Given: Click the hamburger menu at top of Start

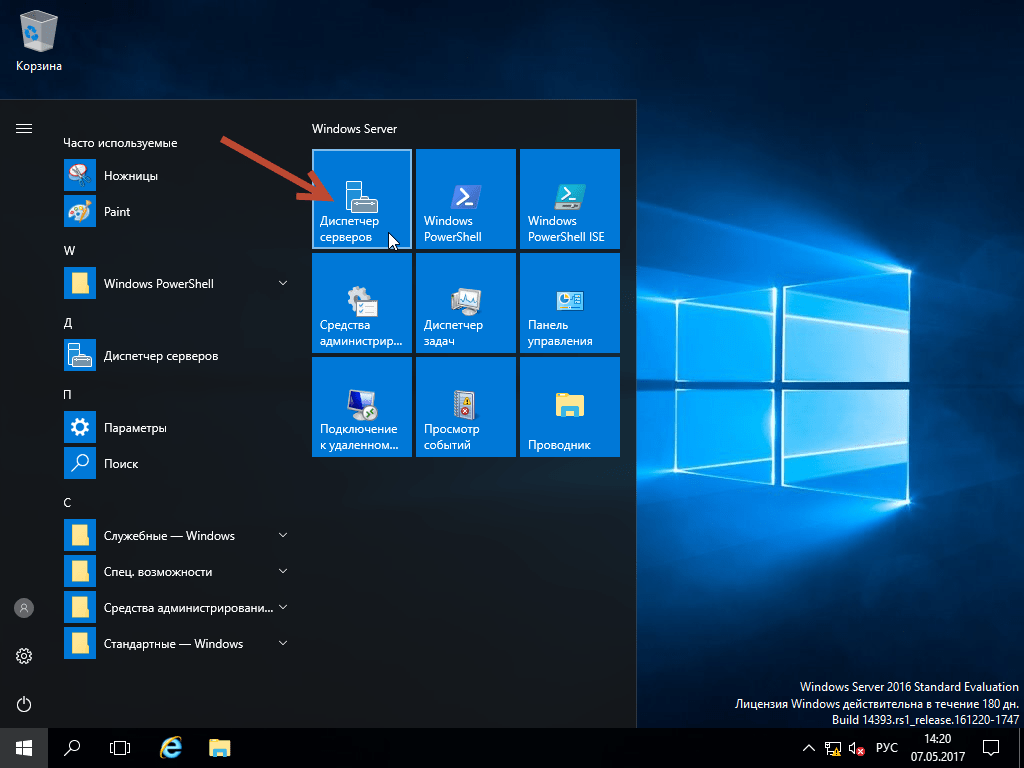Looking at the screenshot, I should click(x=24, y=129).
